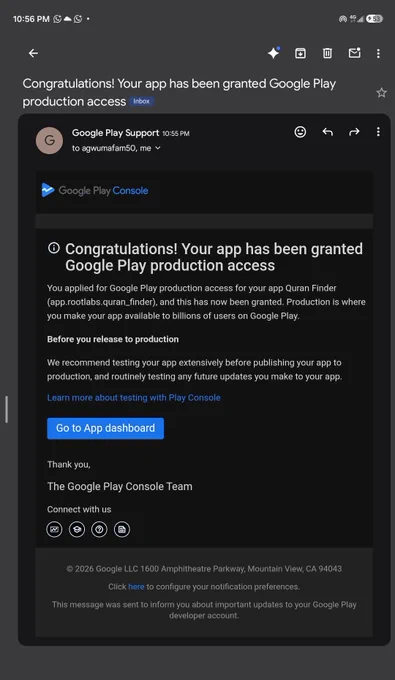Screen dimensions: 395x680
Task: Open the second Connect with us academy icon
Action: [x=77, y=530]
